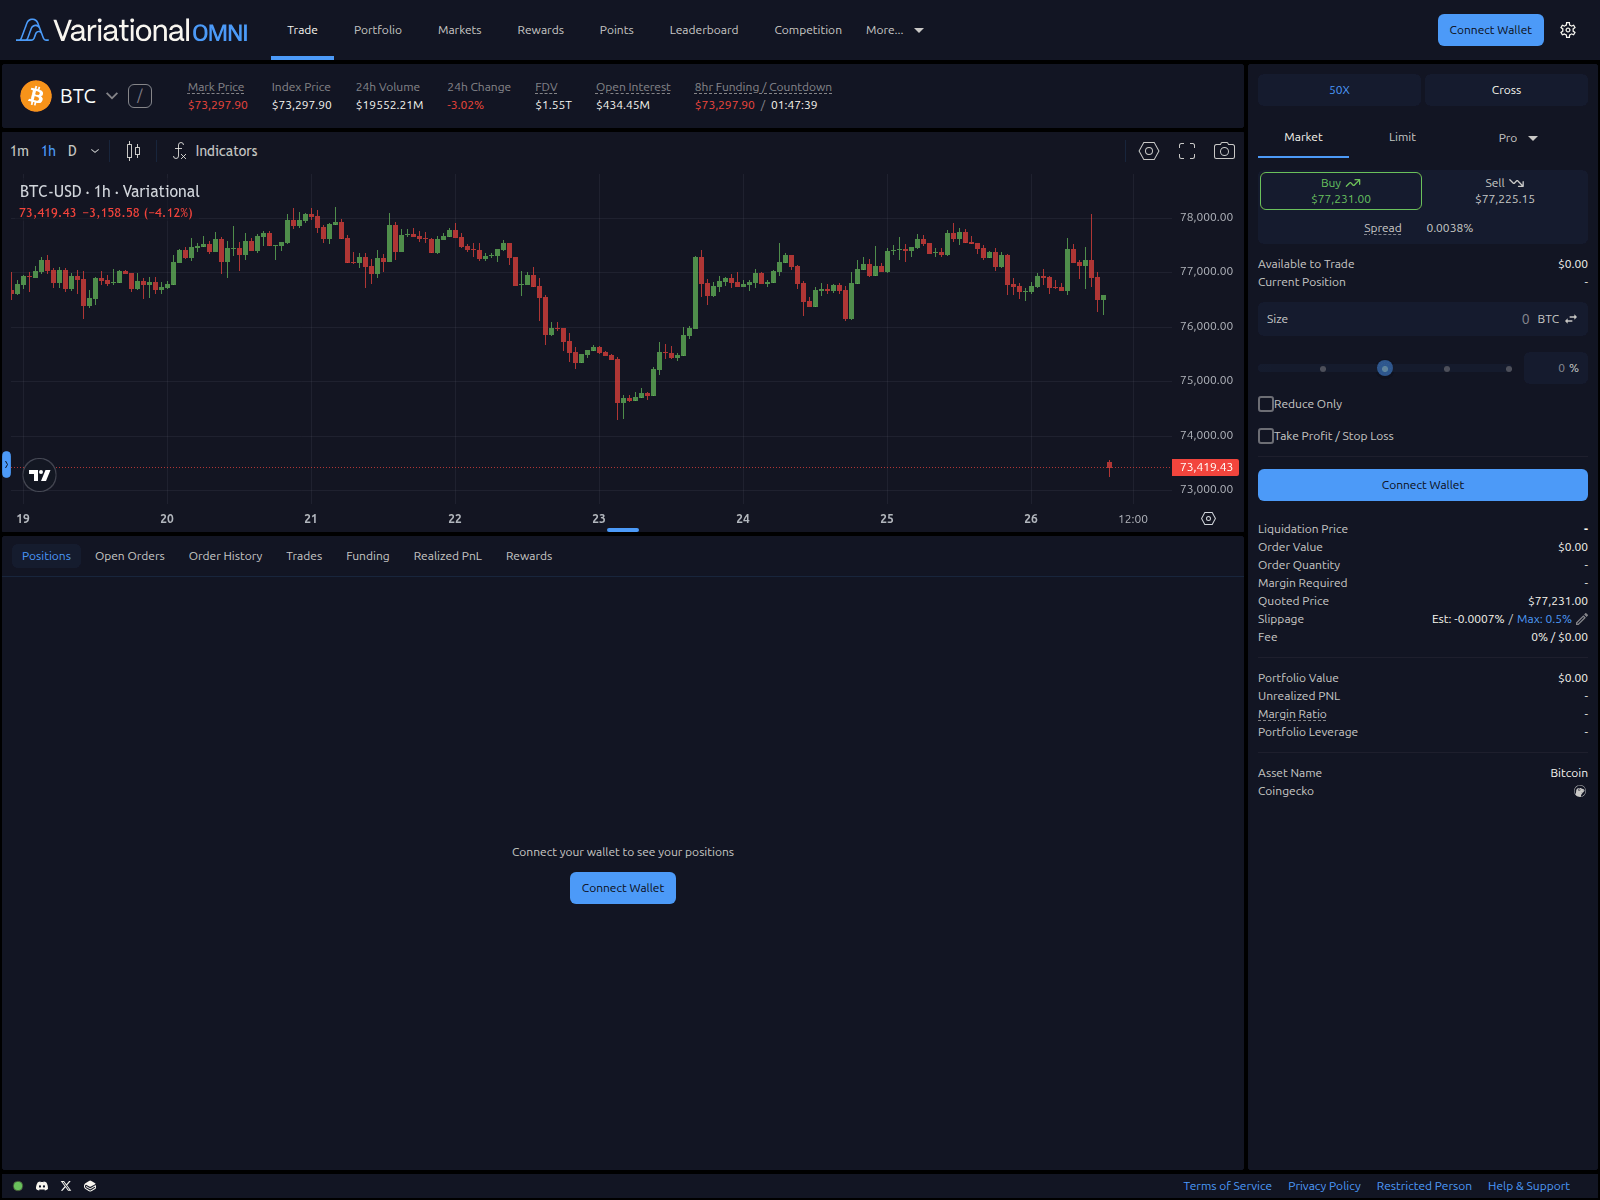Show the Funding tab

pos(368,556)
